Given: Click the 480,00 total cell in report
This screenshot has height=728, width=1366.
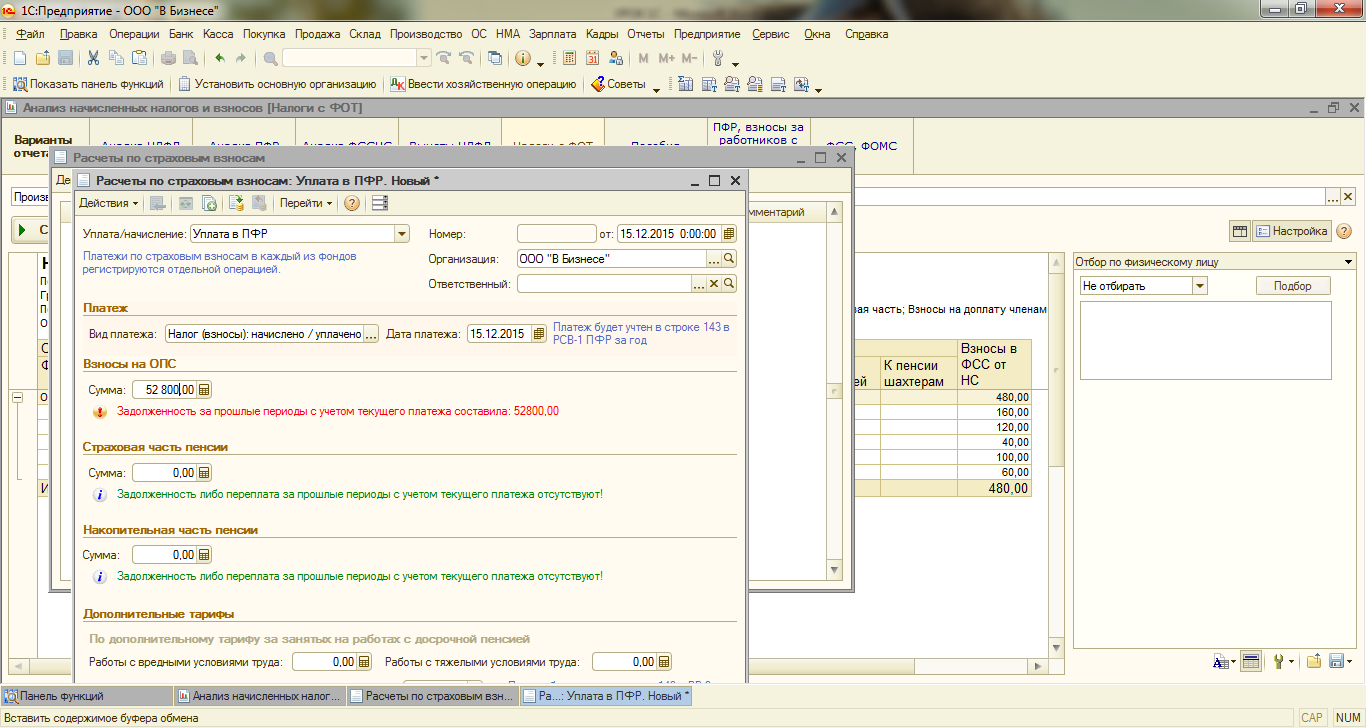Looking at the screenshot, I should click(x=994, y=489).
